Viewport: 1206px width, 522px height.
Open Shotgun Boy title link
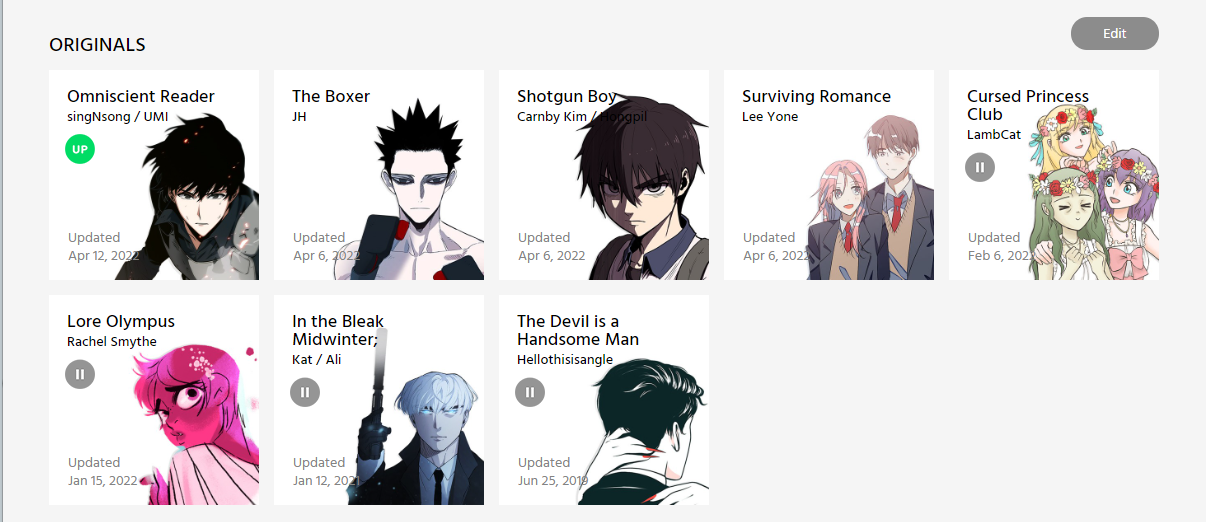[x=567, y=97]
